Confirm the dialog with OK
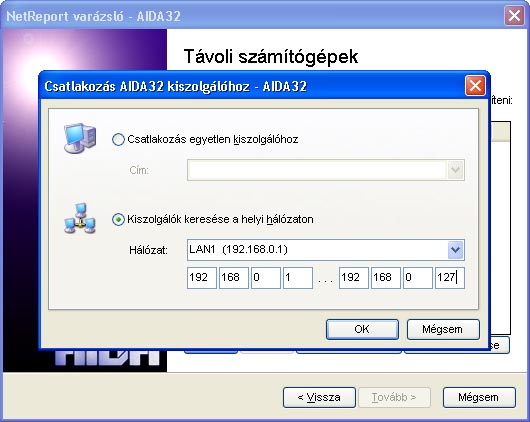 pos(362,329)
